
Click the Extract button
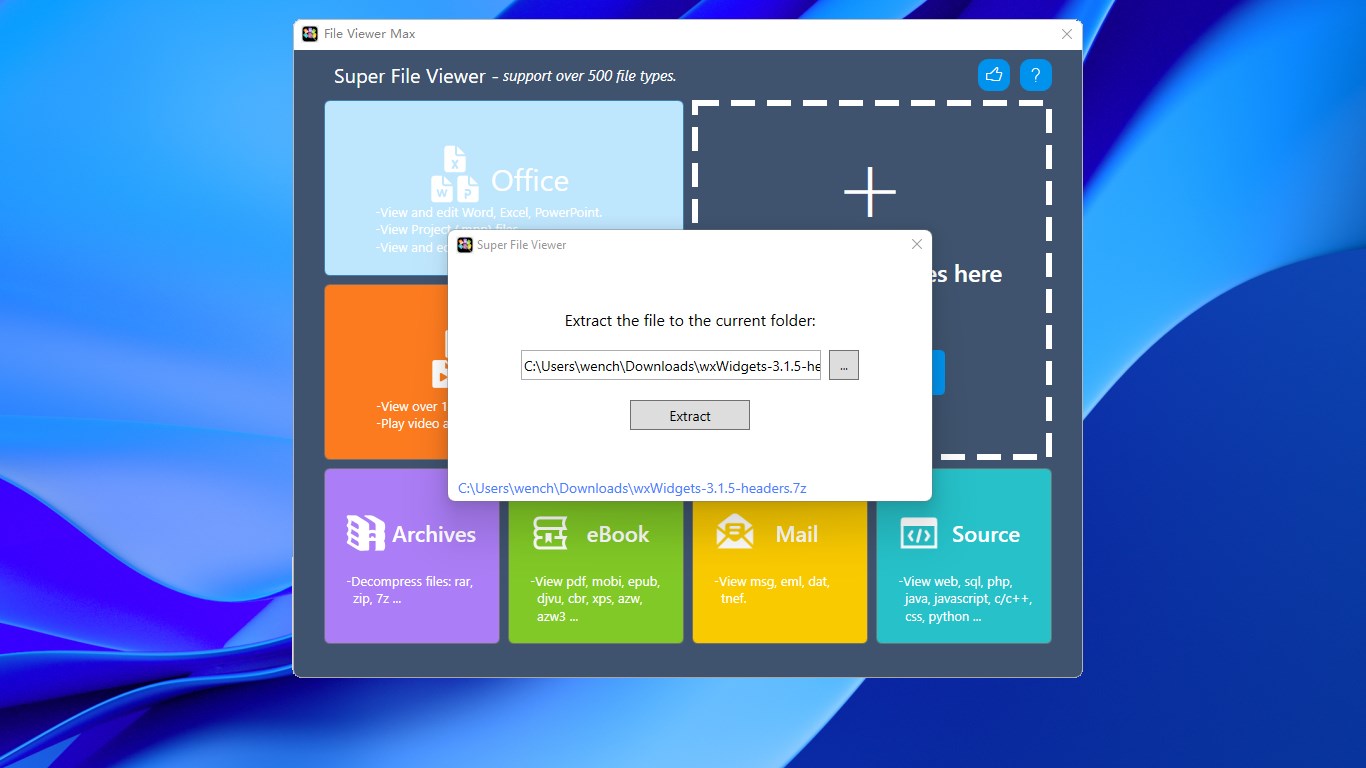pos(690,416)
